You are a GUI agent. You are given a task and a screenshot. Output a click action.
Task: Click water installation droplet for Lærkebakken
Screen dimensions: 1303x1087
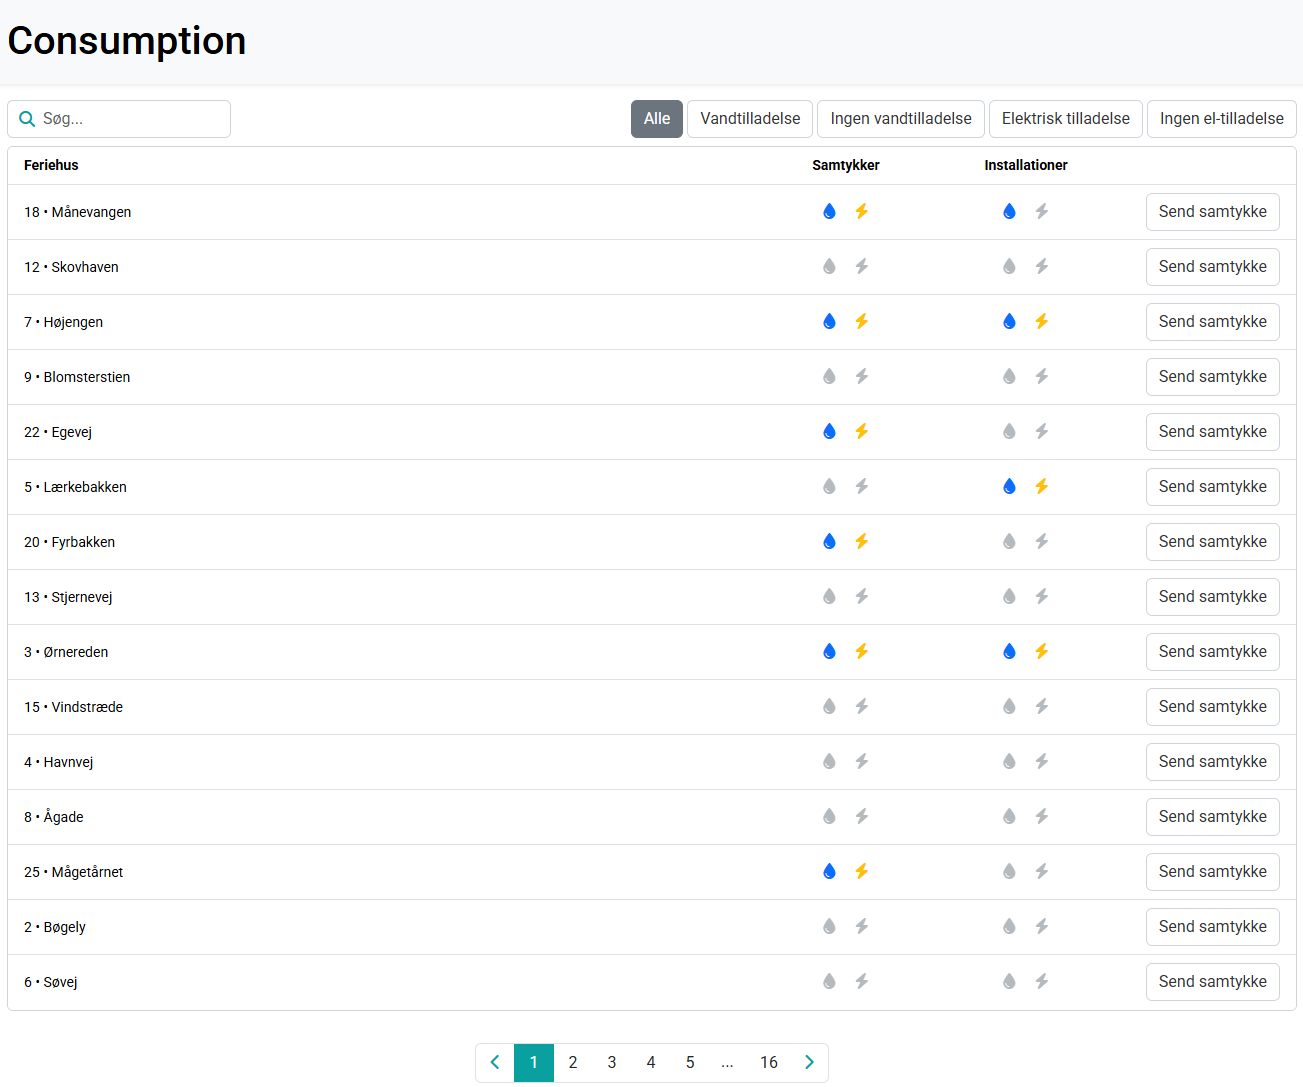pos(1009,486)
